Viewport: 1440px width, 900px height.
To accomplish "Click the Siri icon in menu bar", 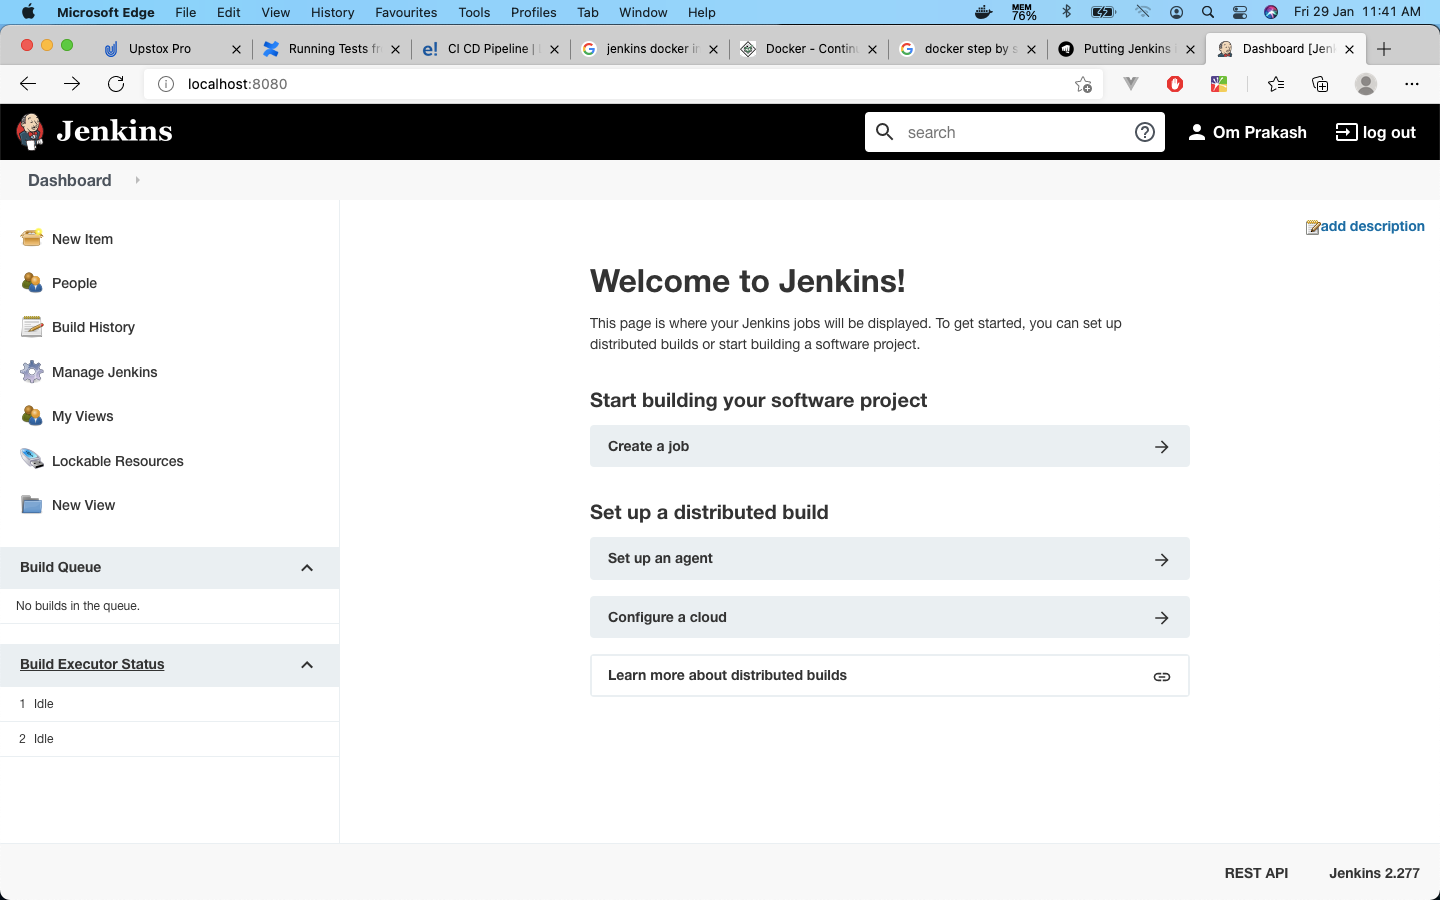I will click(x=1271, y=12).
